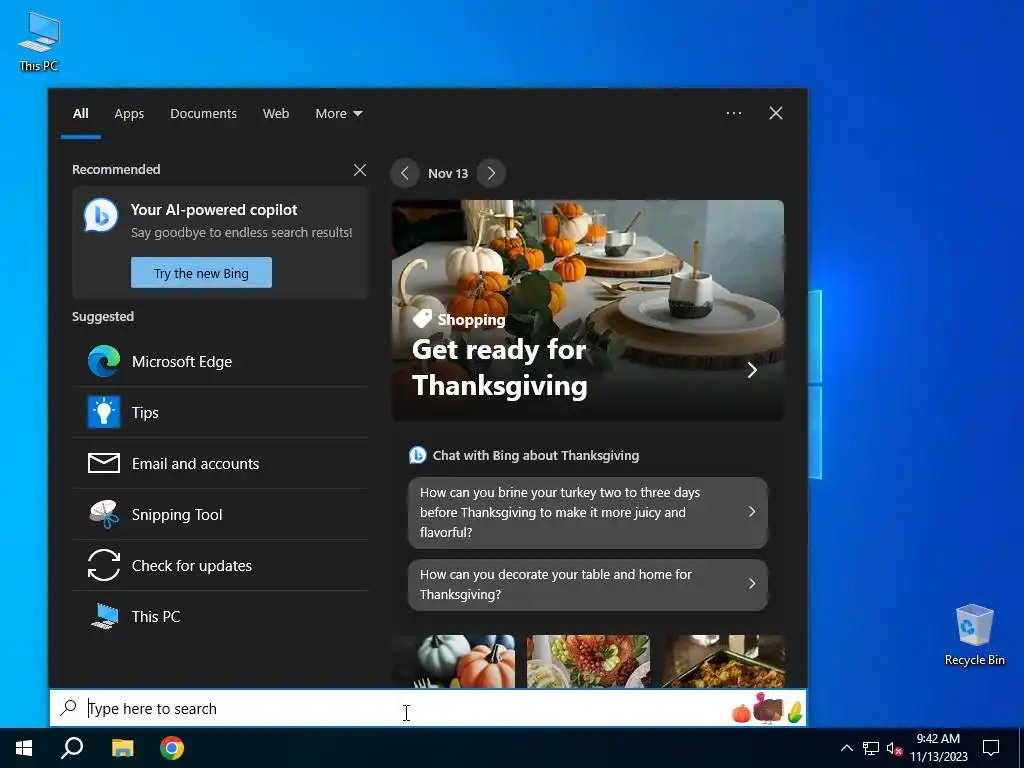Click the taskbar search magnifier icon

[x=72, y=748]
